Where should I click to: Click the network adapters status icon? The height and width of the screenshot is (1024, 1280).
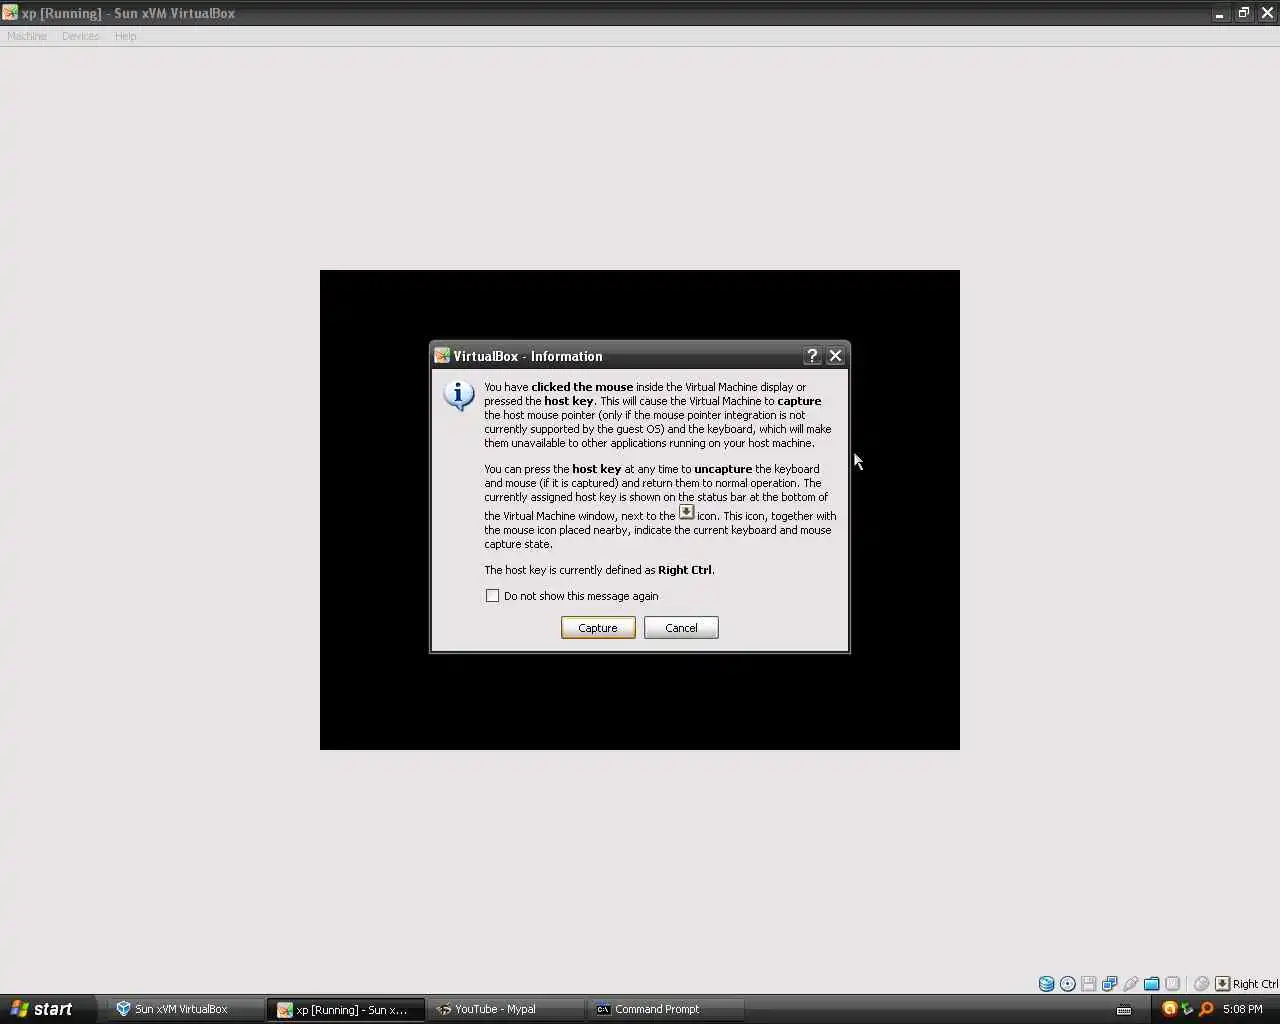pos(1110,984)
